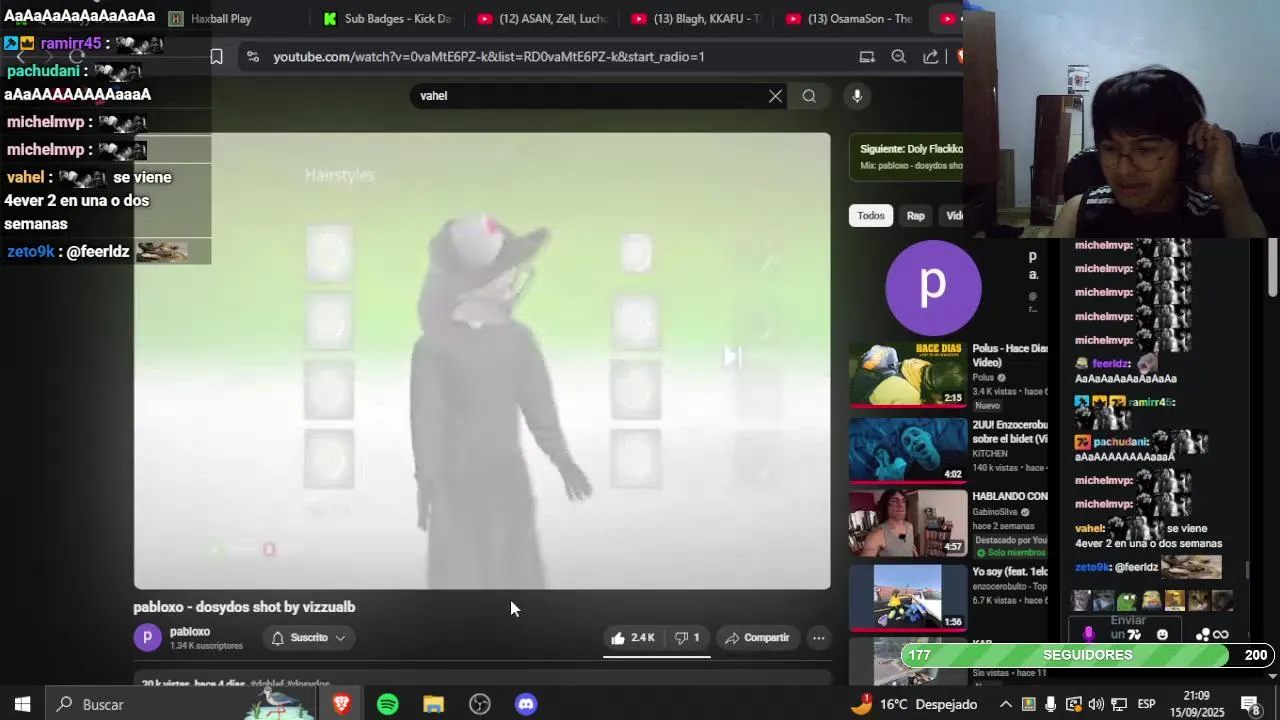Viewport: 1280px width, 720px height.
Task: Expand hidden system tray icons chevron
Action: [1005, 704]
